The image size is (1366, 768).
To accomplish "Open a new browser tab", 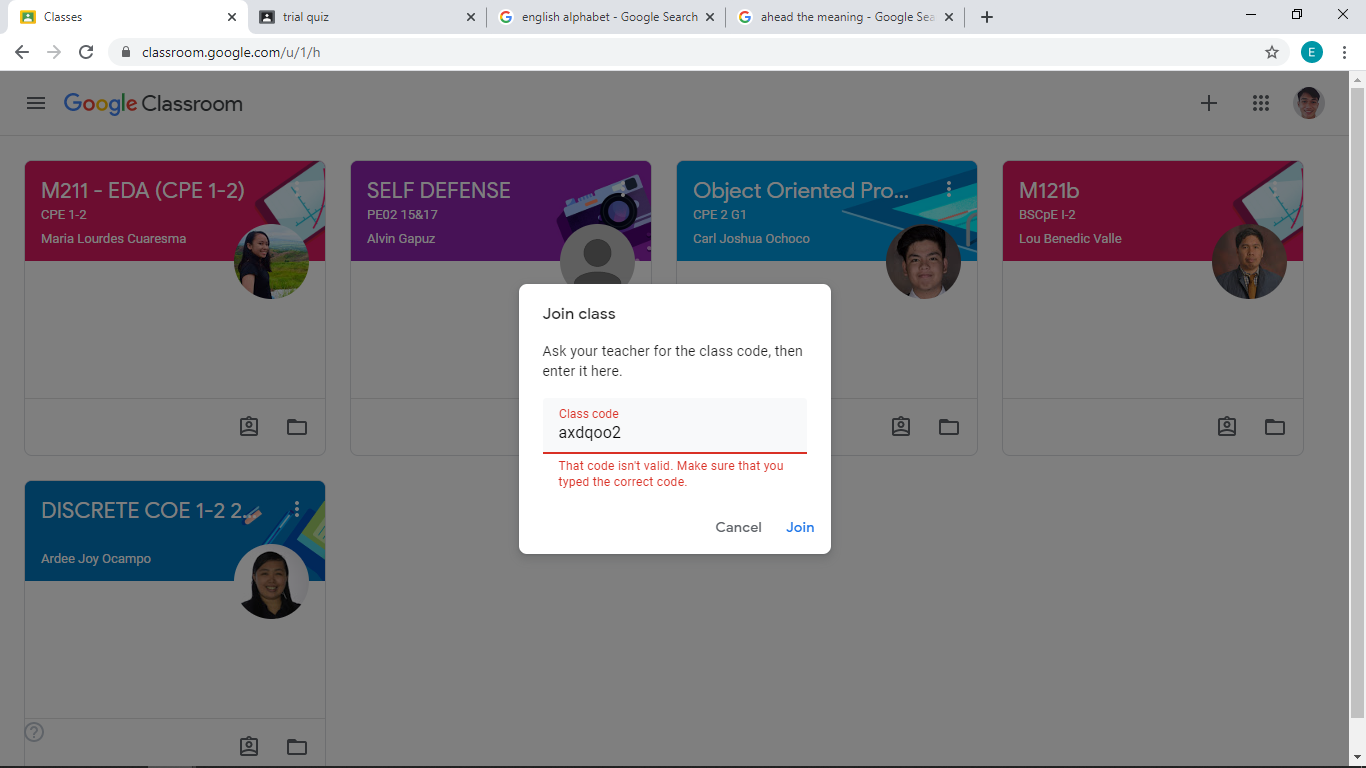I will (987, 17).
